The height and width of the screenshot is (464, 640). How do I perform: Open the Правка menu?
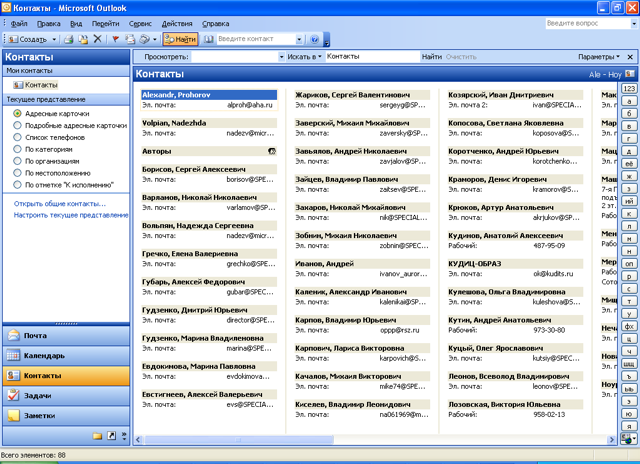(x=49, y=24)
